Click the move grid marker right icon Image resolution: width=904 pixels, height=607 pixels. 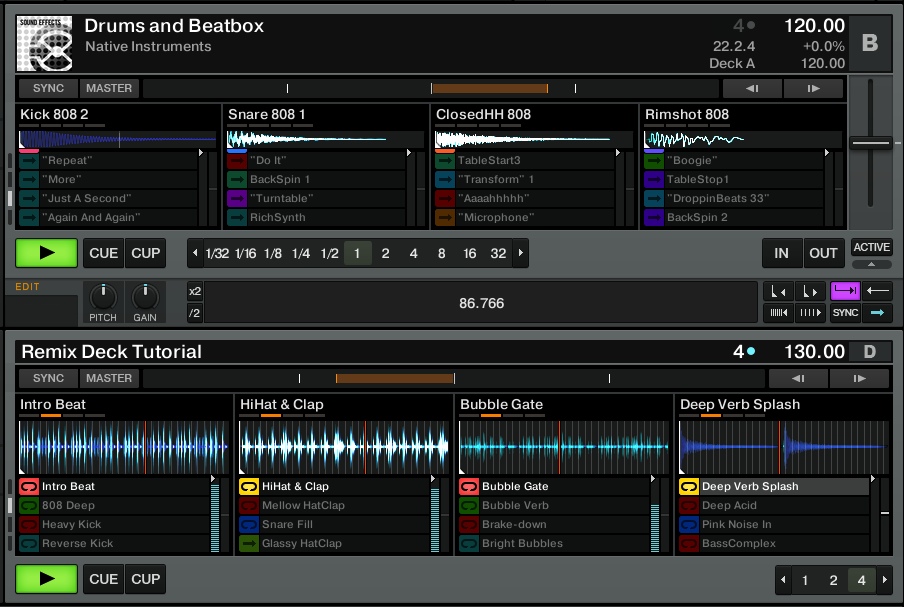point(809,292)
